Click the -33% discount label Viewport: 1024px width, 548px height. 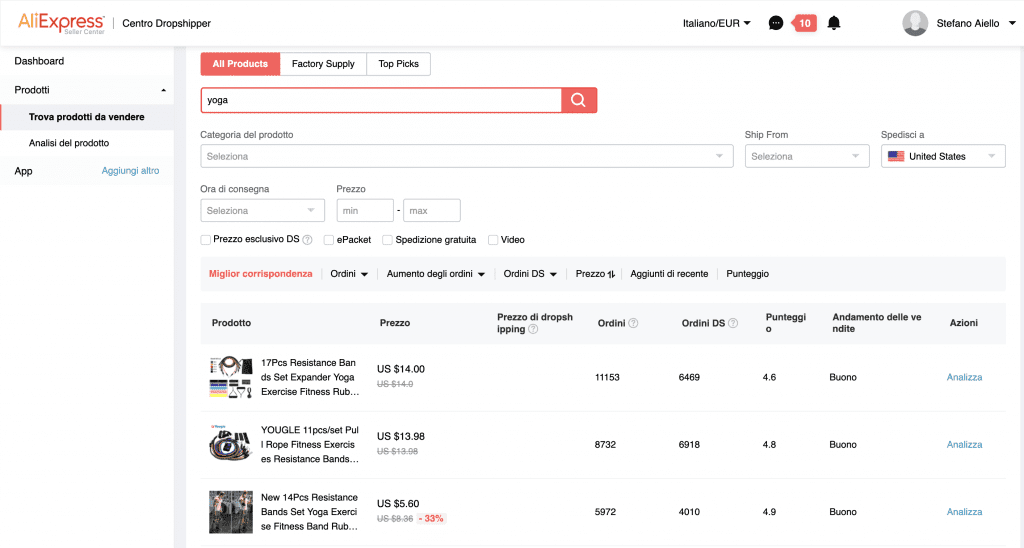pos(431,519)
